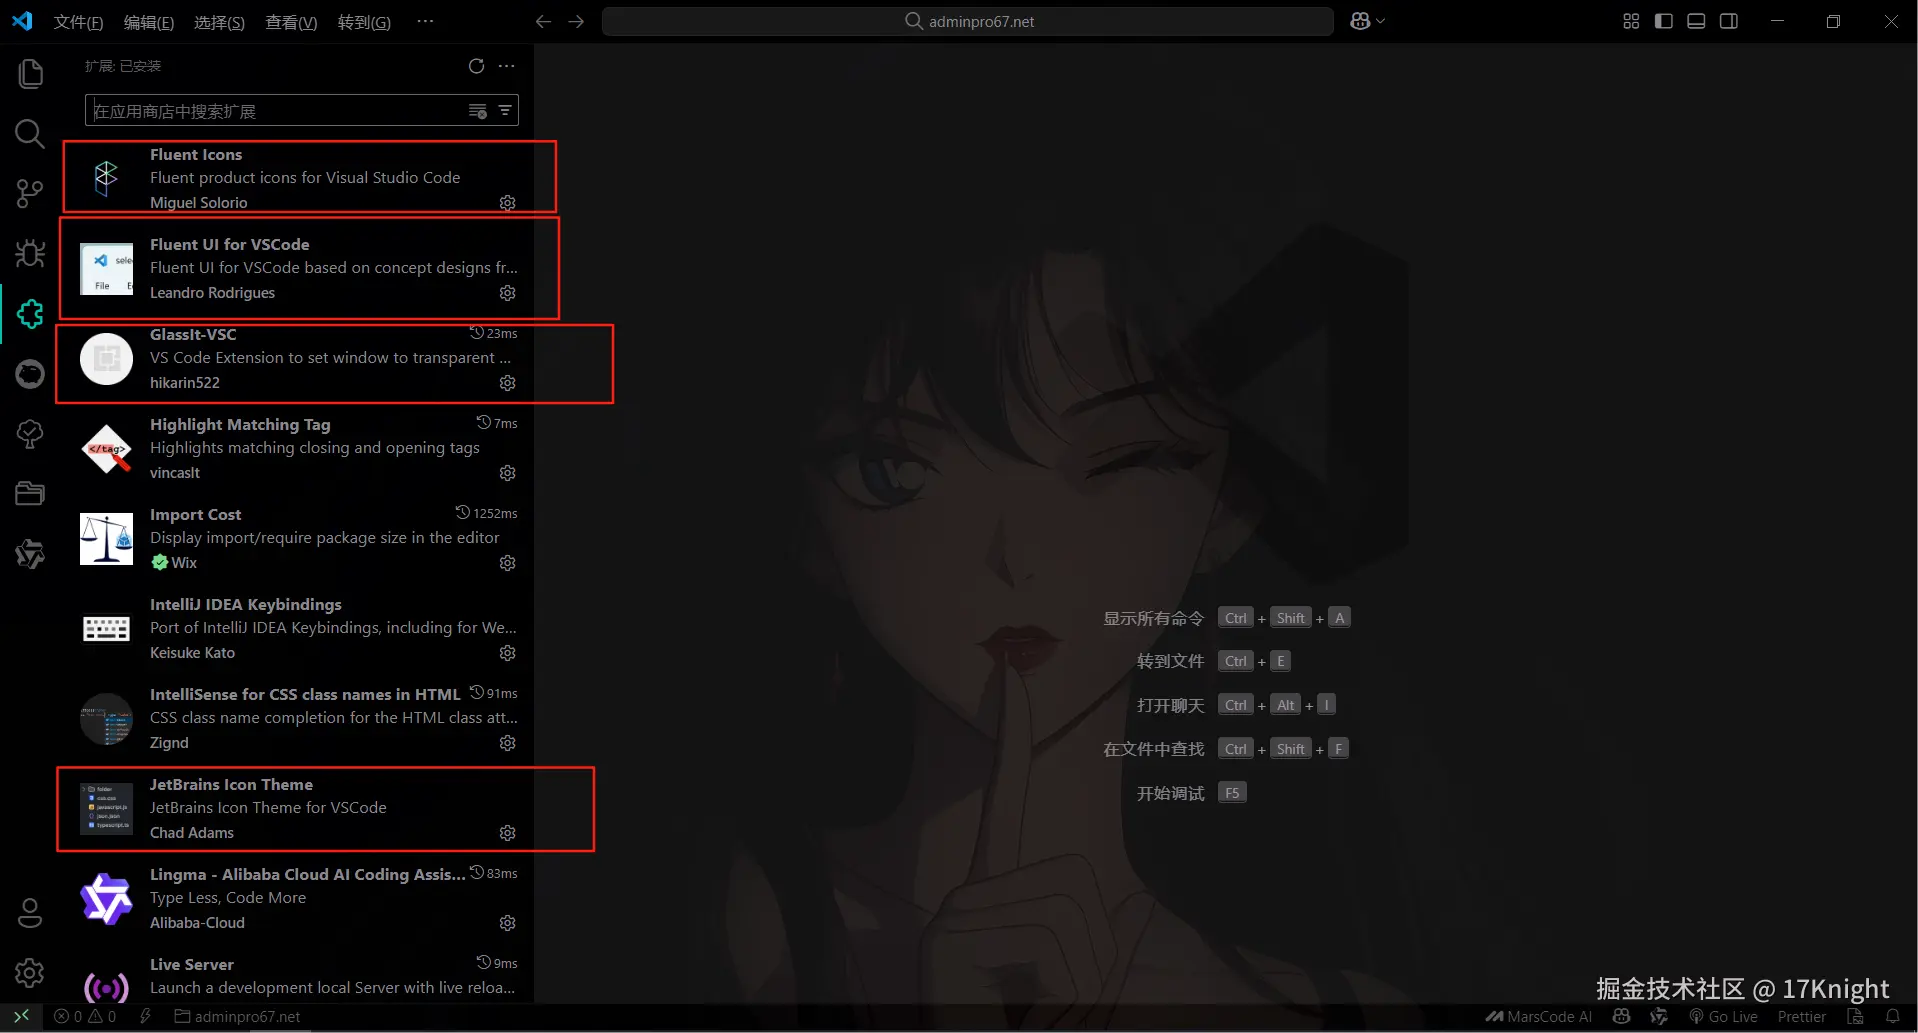Open the Run and Debug view
Image resolution: width=1918 pixels, height=1033 pixels.
pyautogui.click(x=29, y=253)
